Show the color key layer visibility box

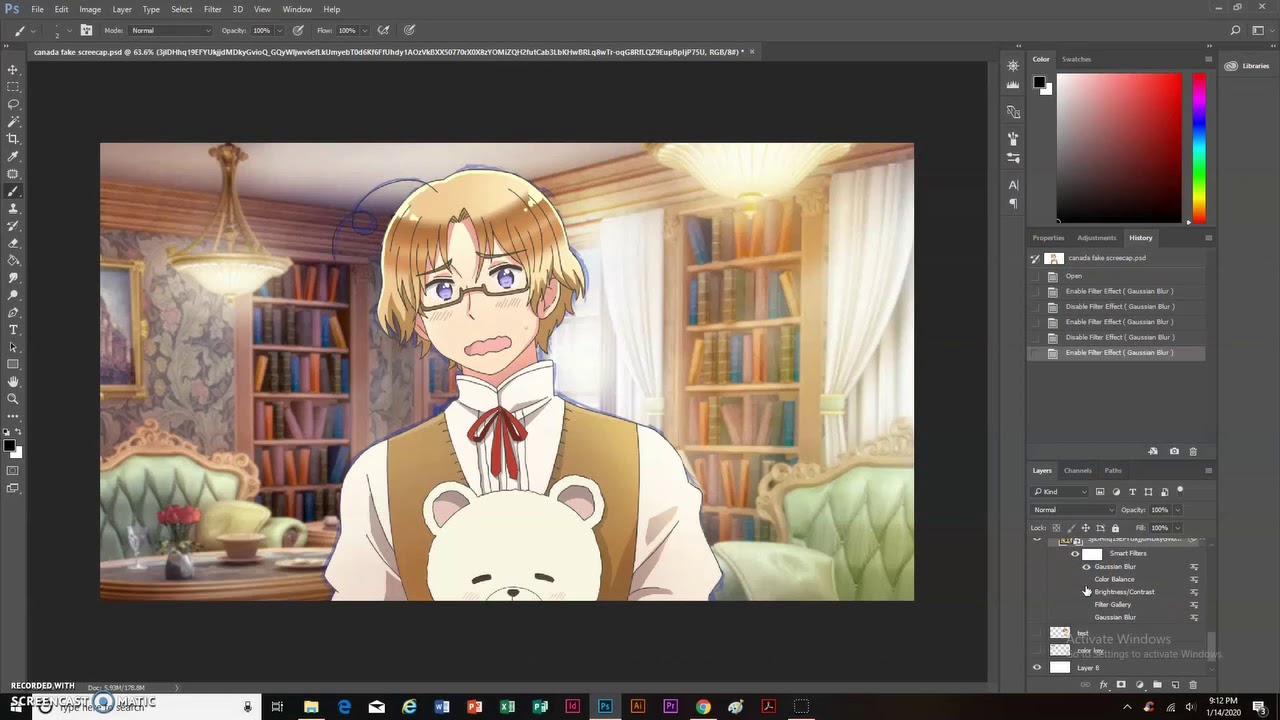(1036, 650)
